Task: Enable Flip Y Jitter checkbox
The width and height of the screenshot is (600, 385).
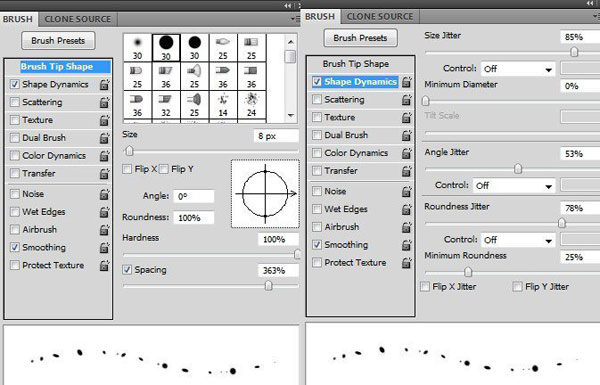Action: 517,287
